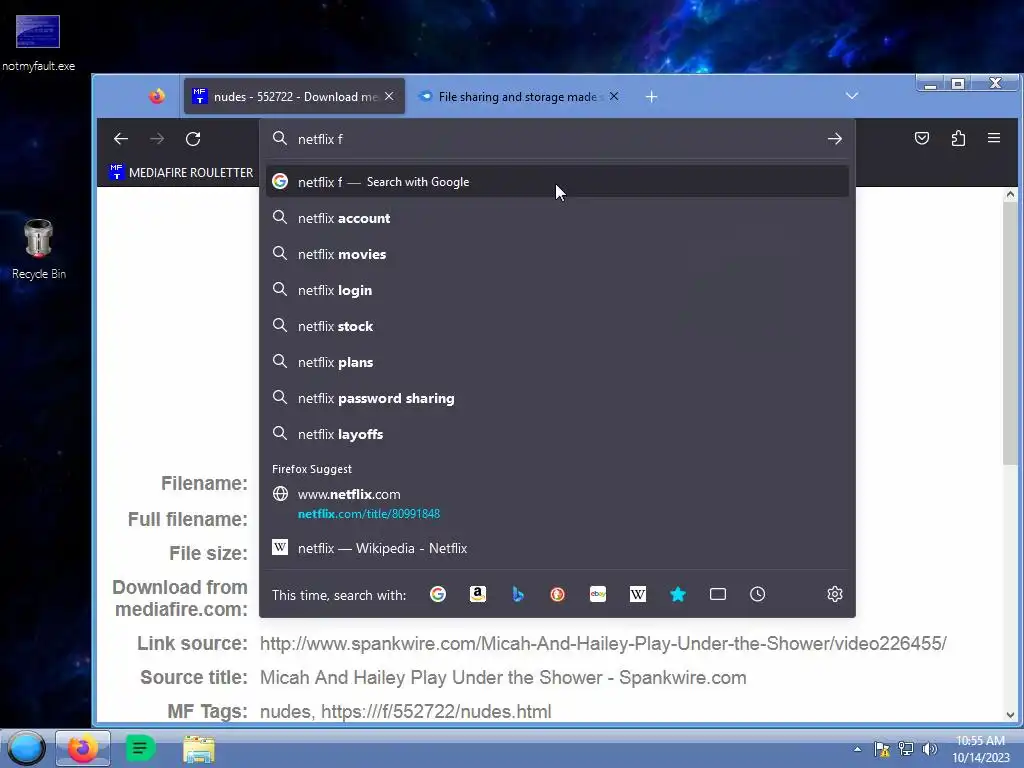Image resolution: width=1024 pixels, height=768 pixels.
Task: Search this time with Amazon icon
Action: (478, 594)
